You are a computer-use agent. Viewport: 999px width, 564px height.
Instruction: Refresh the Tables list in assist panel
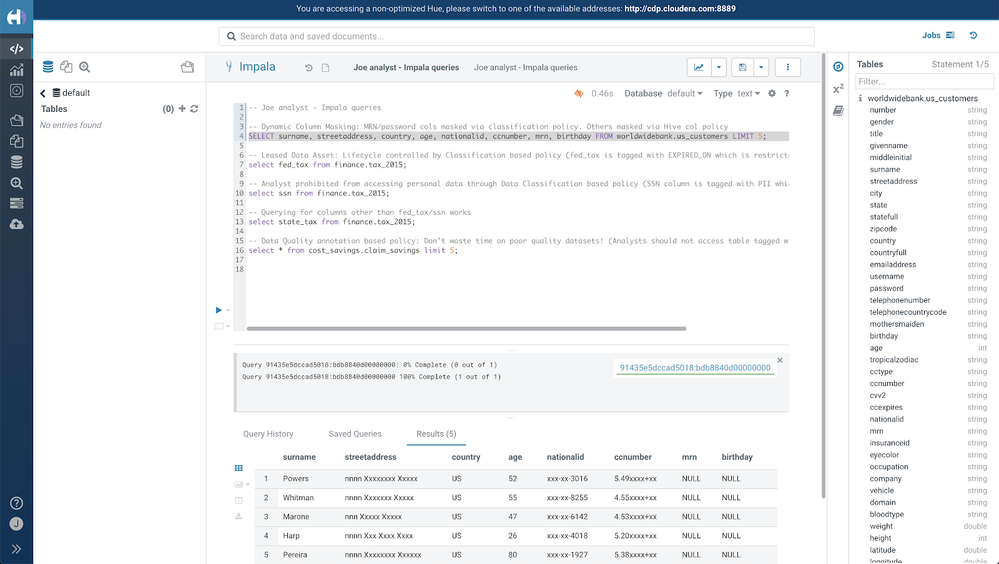[194, 109]
